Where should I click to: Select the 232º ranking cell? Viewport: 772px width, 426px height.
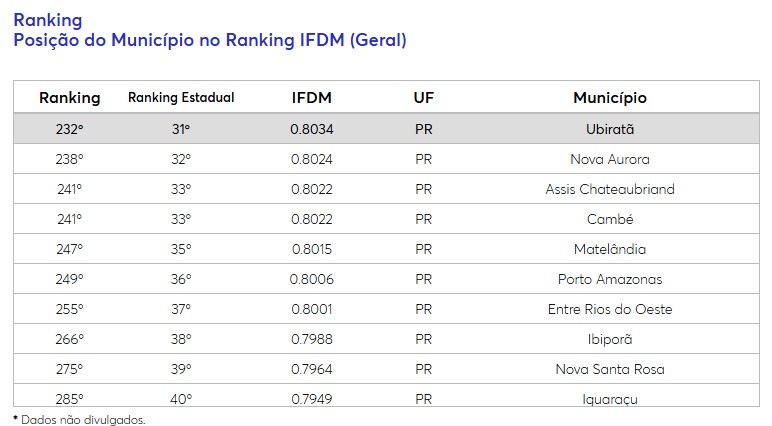pos(70,129)
